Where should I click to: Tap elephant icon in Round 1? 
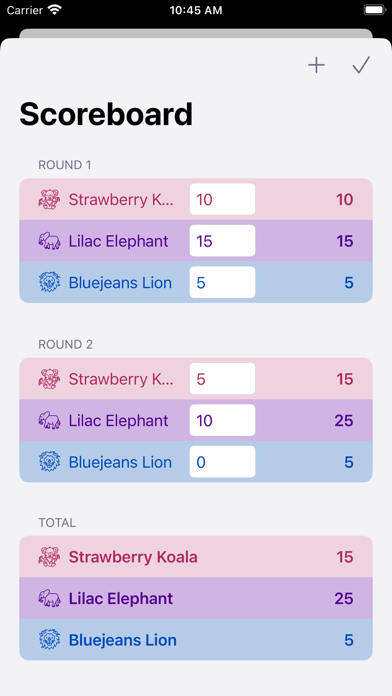pos(49,241)
